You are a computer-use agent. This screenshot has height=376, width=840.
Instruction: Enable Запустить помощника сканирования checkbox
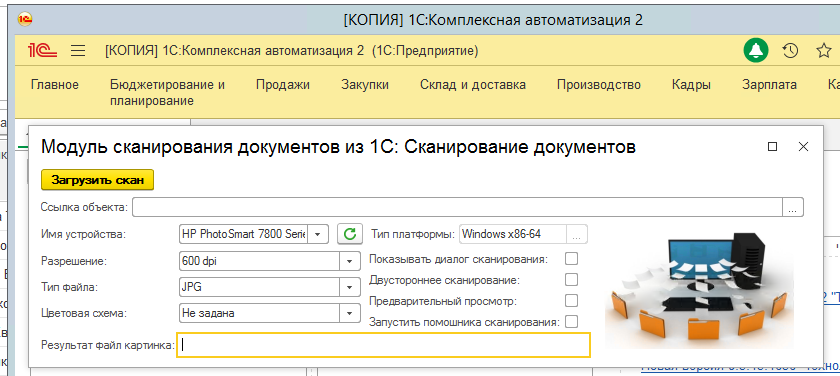(x=572, y=322)
